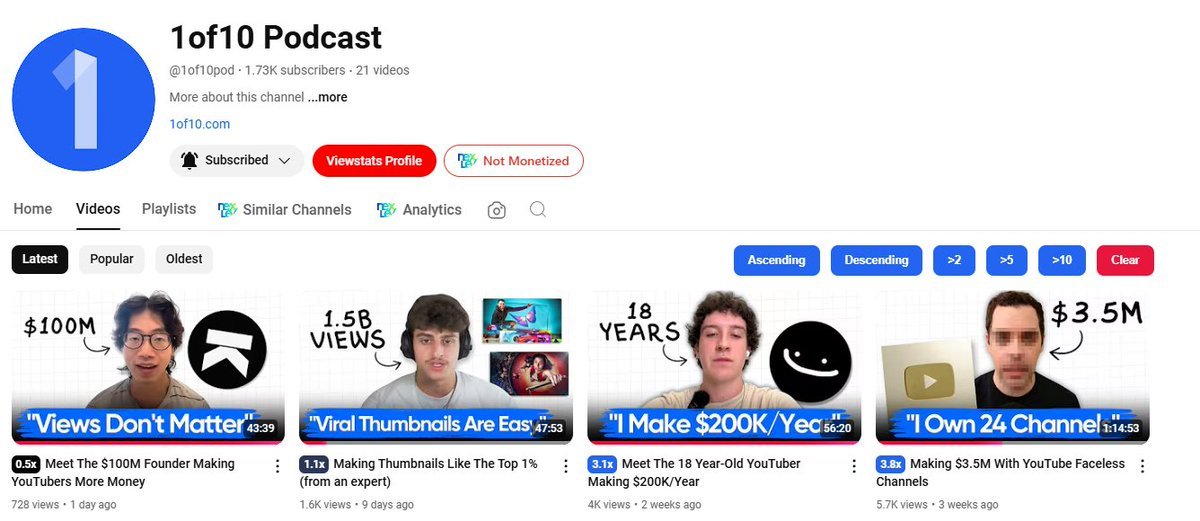This screenshot has width=1200, height=521.
Task: Select the Popular sort chip
Action: tap(112, 259)
